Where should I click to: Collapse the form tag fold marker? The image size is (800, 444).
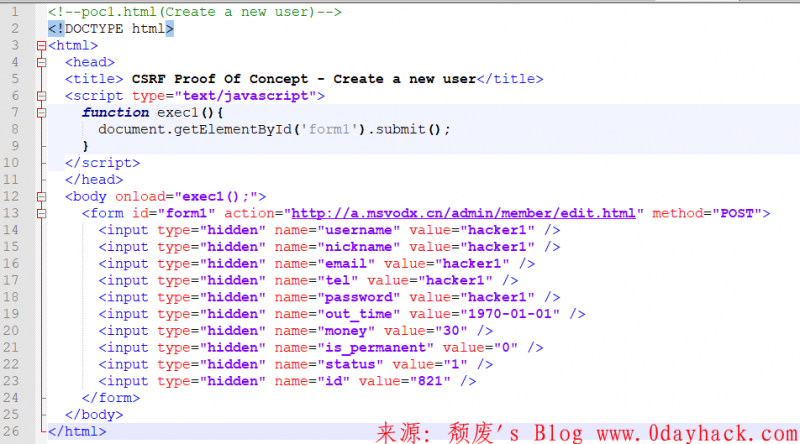(x=42, y=213)
